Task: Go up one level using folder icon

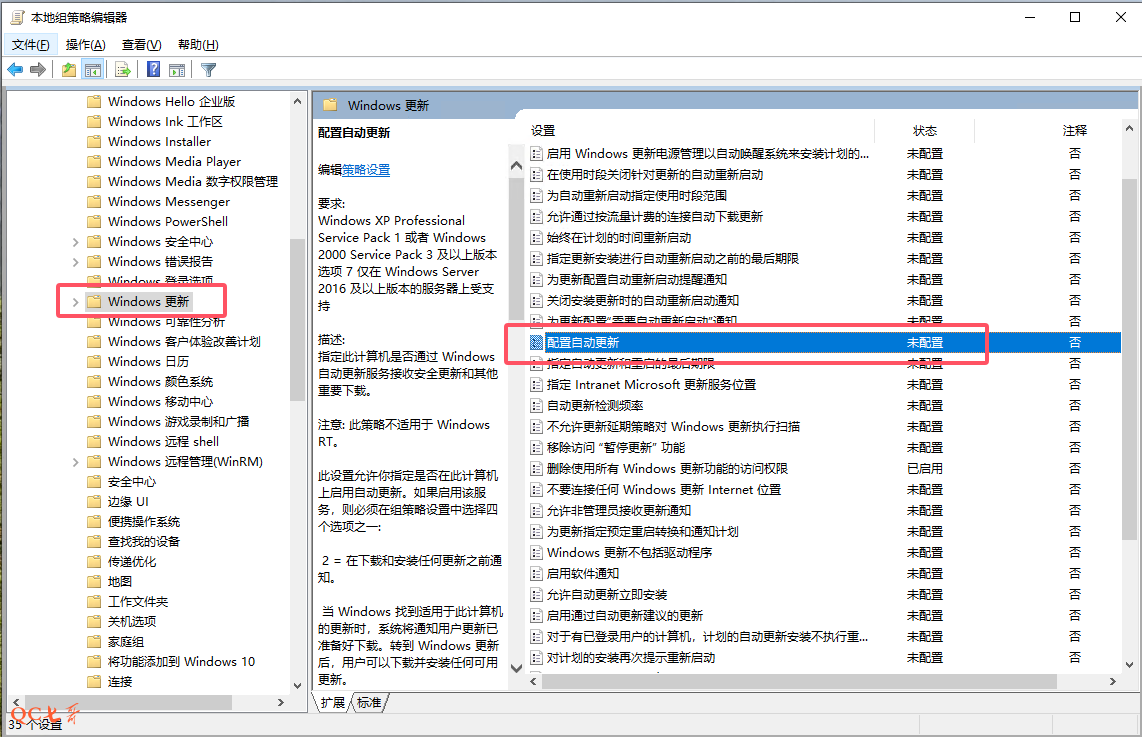Action: coord(68,69)
